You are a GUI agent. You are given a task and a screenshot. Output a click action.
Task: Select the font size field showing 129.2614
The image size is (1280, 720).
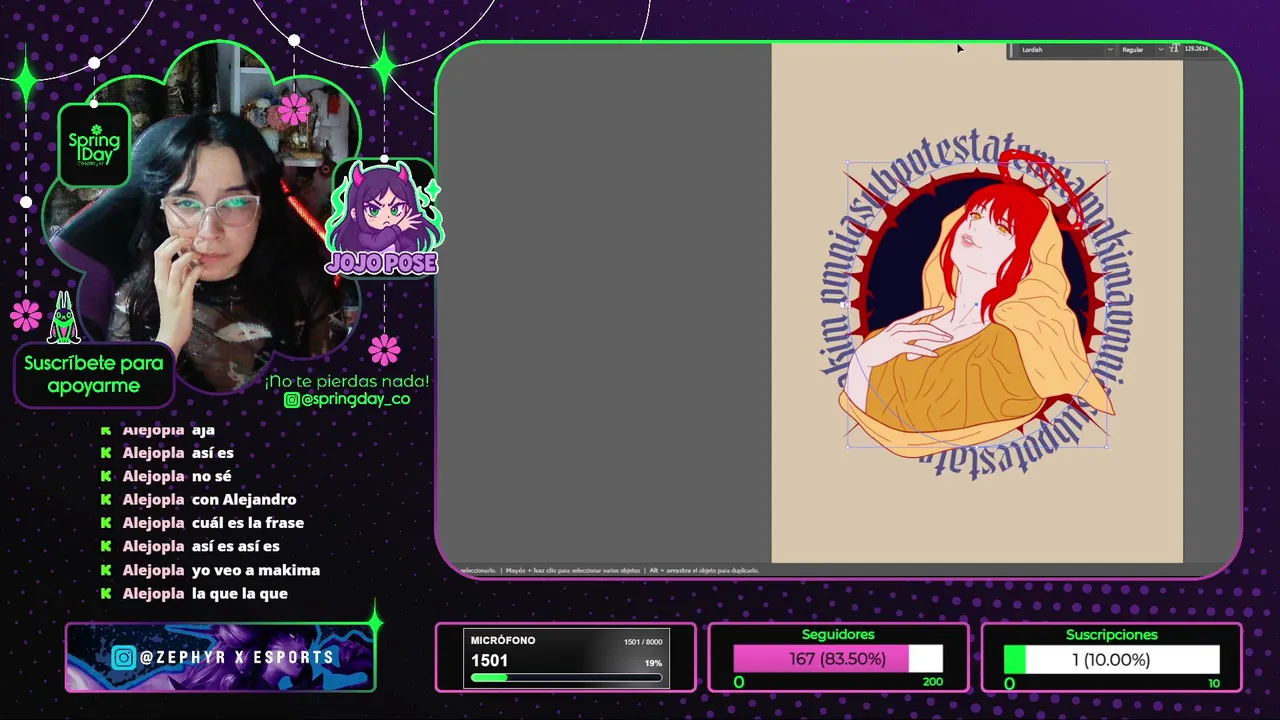tap(1197, 49)
